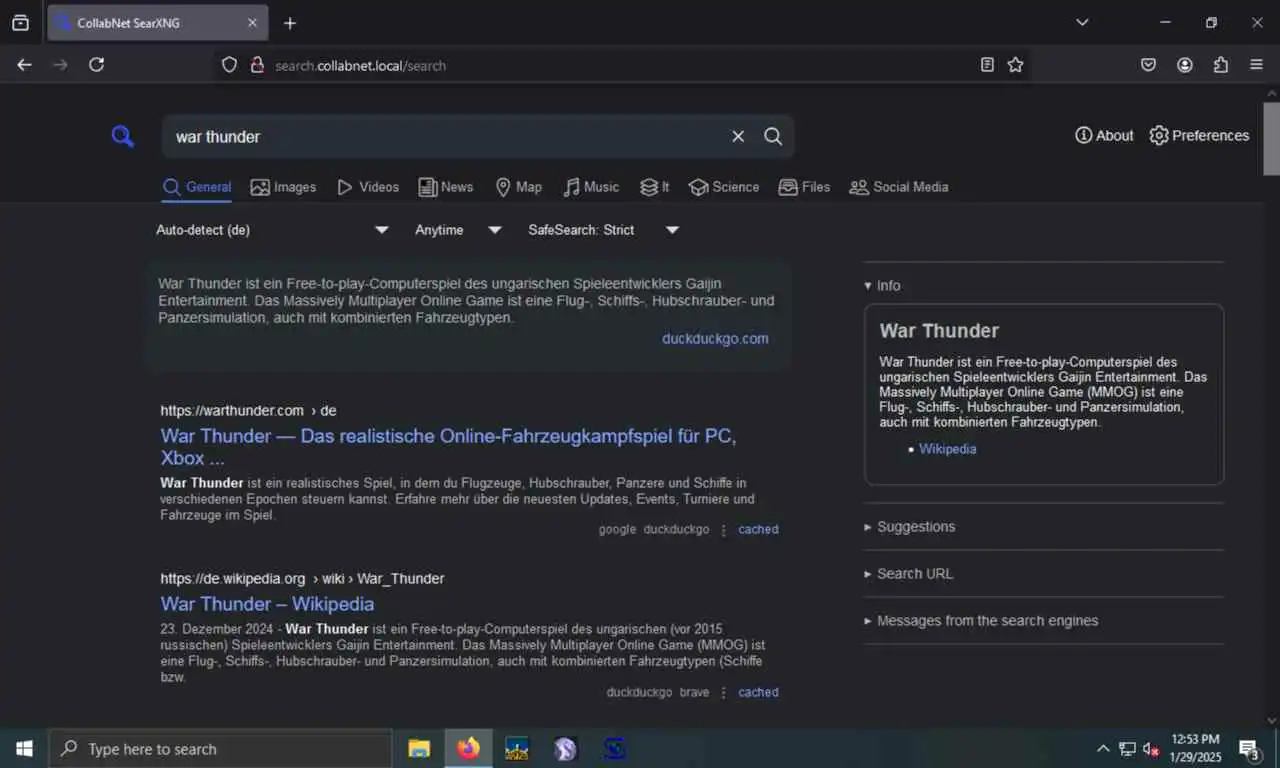Viewport: 1280px width, 768px height.
Task: Expand Messages from the search engines
Action: (981, 621)
